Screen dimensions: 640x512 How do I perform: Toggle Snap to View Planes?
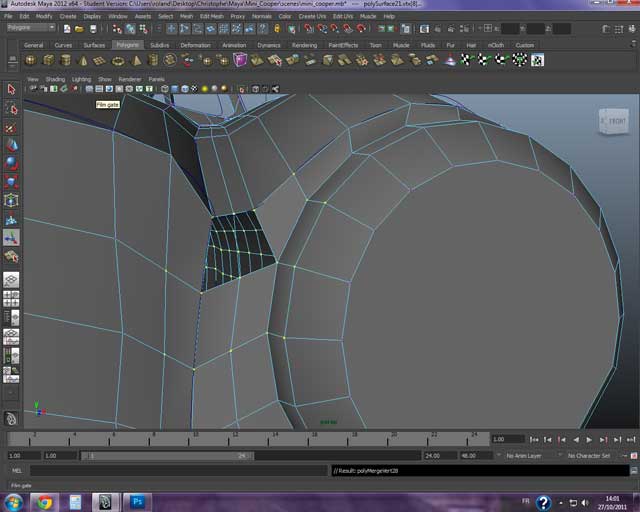click(348, 29)
